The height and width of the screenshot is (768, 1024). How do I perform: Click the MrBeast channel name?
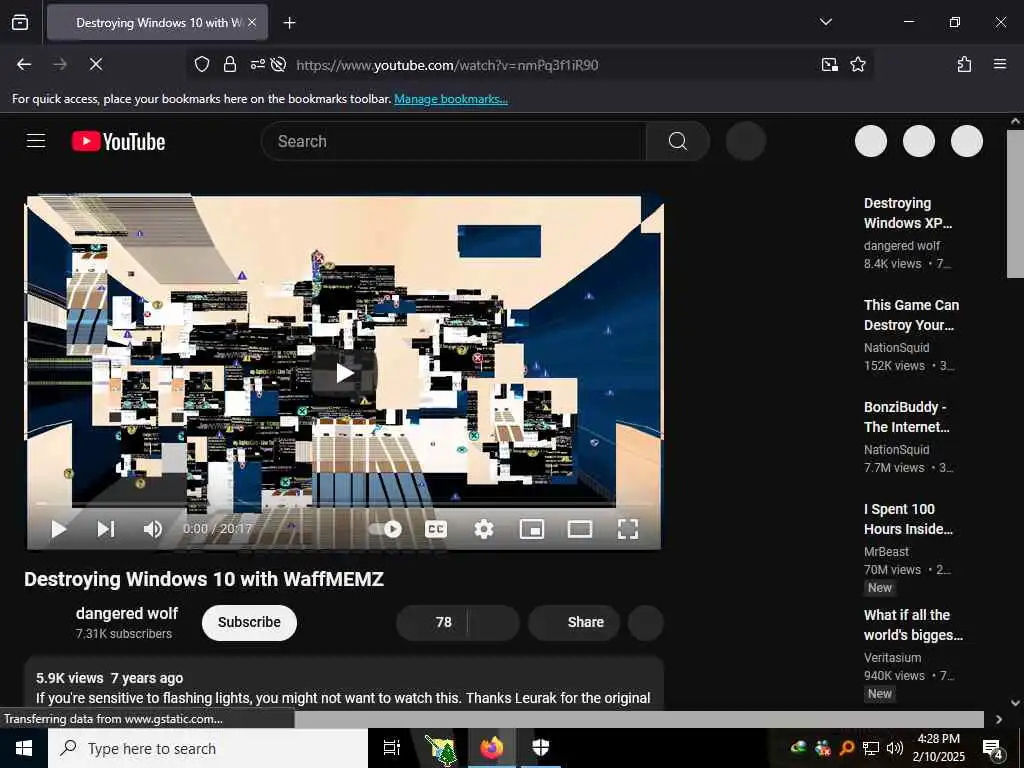click(886, 552)
